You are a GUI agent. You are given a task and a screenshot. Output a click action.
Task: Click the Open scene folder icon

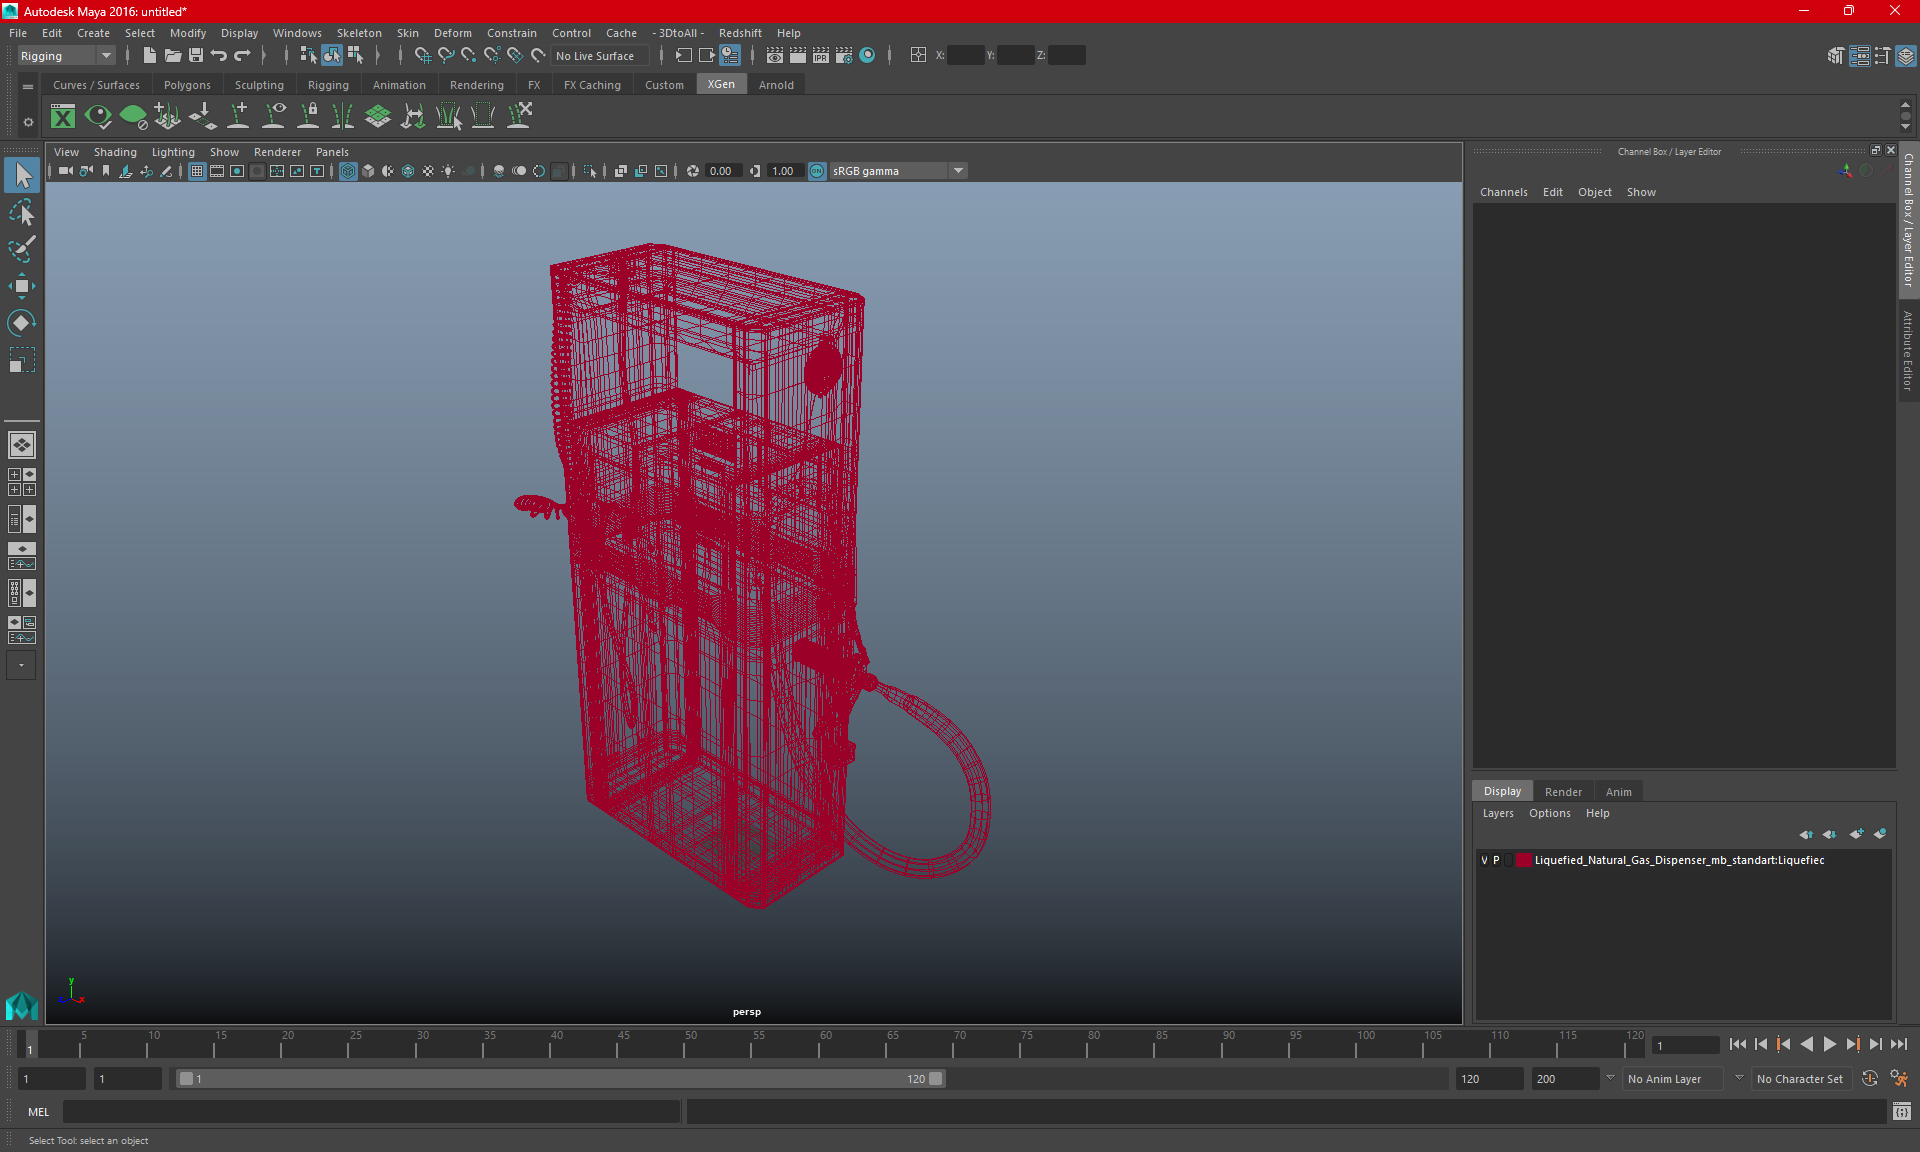[x=172, y=56]
